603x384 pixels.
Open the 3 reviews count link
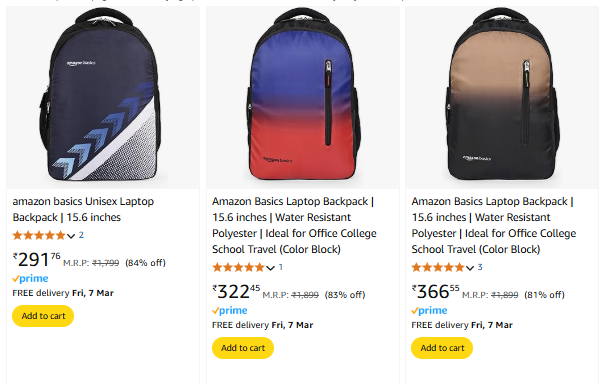click(x=480, y=267)
